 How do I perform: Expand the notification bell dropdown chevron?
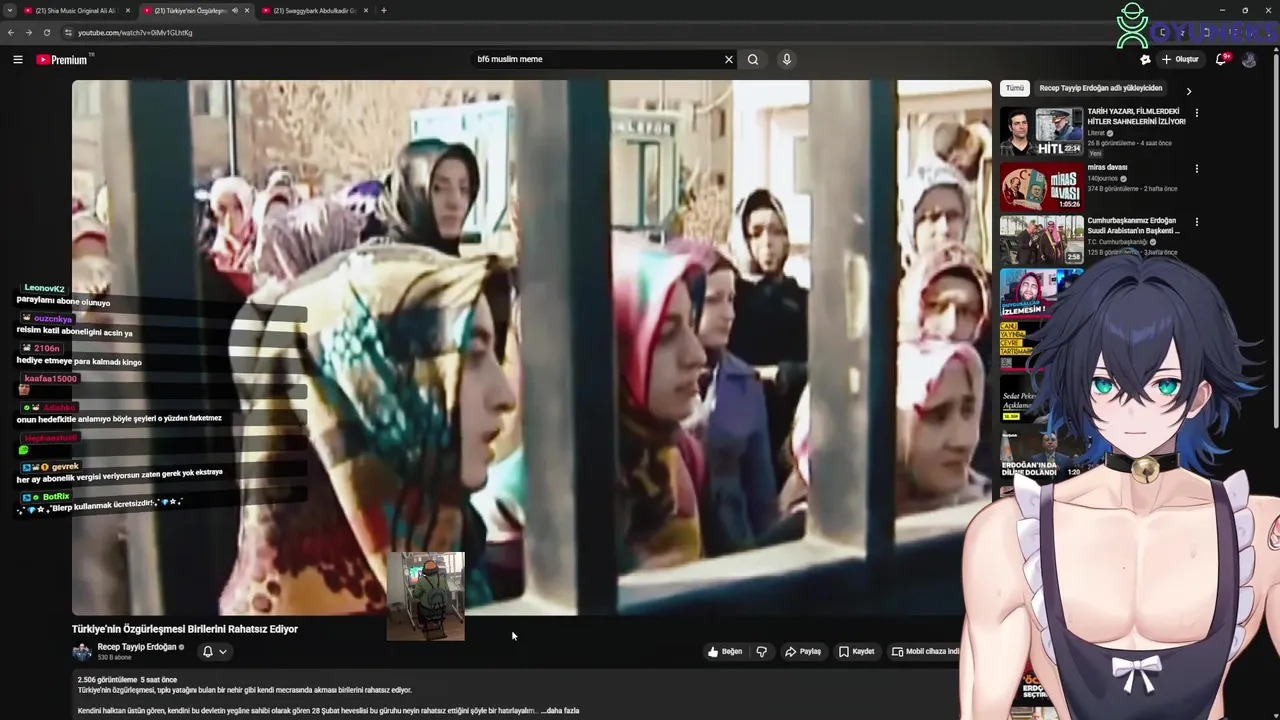point(223,651)
